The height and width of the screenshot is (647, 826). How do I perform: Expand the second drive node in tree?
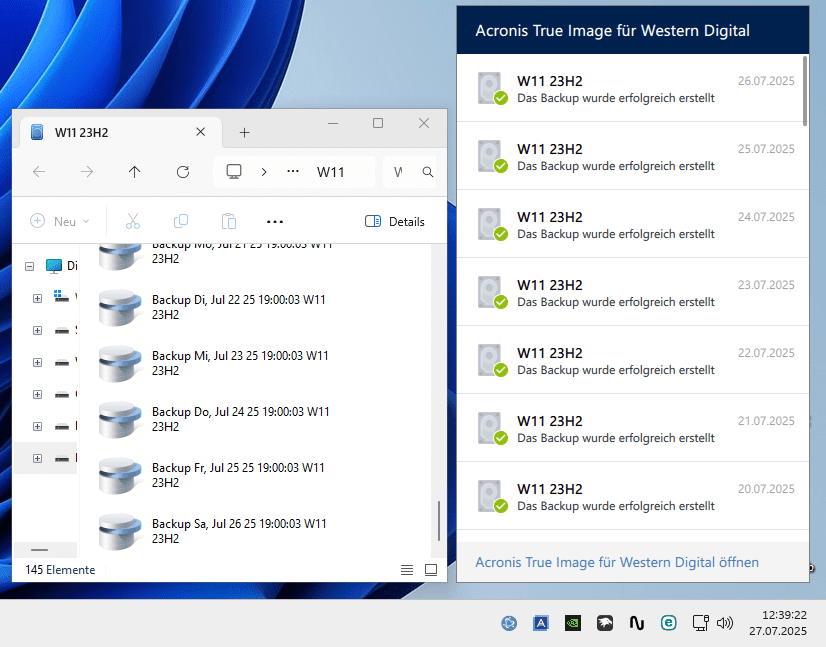[x=37, y=330]
